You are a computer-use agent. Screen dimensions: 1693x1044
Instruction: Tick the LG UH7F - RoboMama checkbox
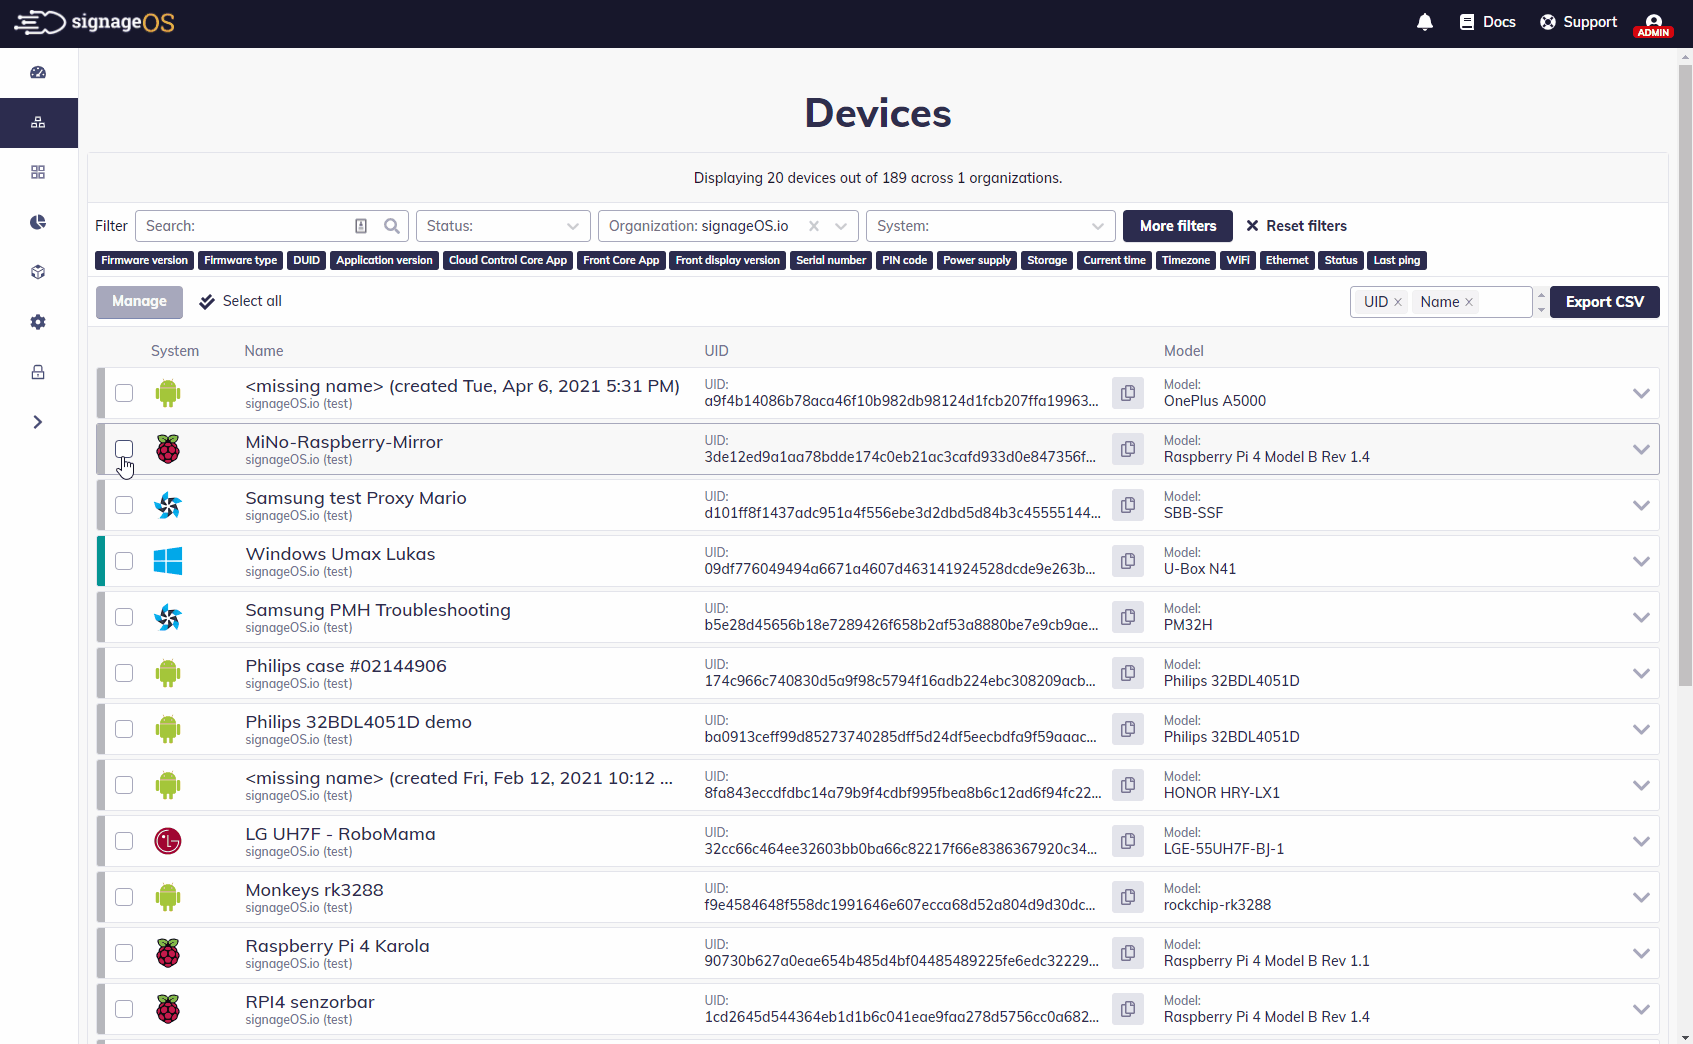124,841
